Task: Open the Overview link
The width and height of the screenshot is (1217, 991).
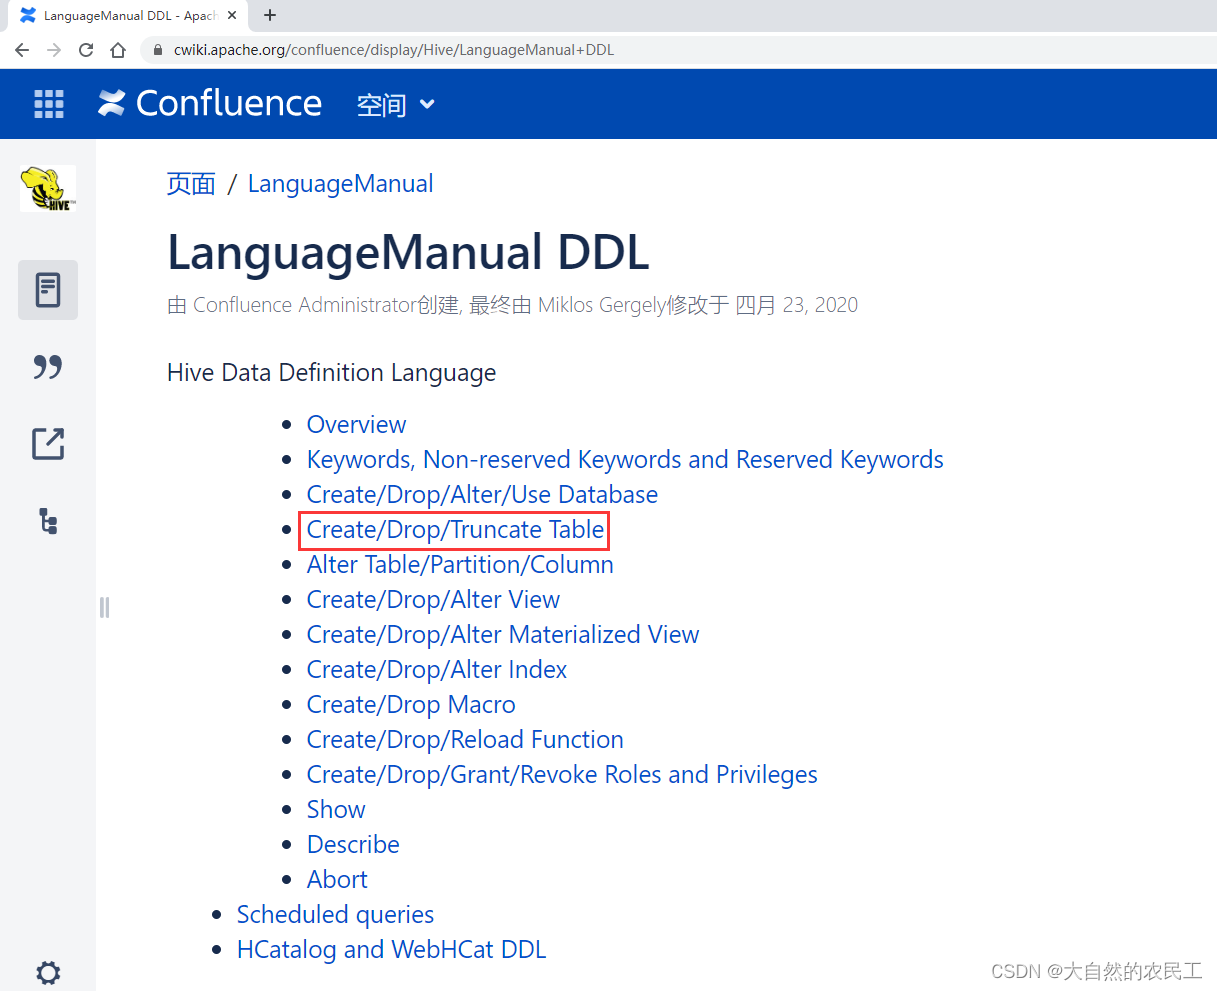Action: pyautogui.click(x=356, y=424)
